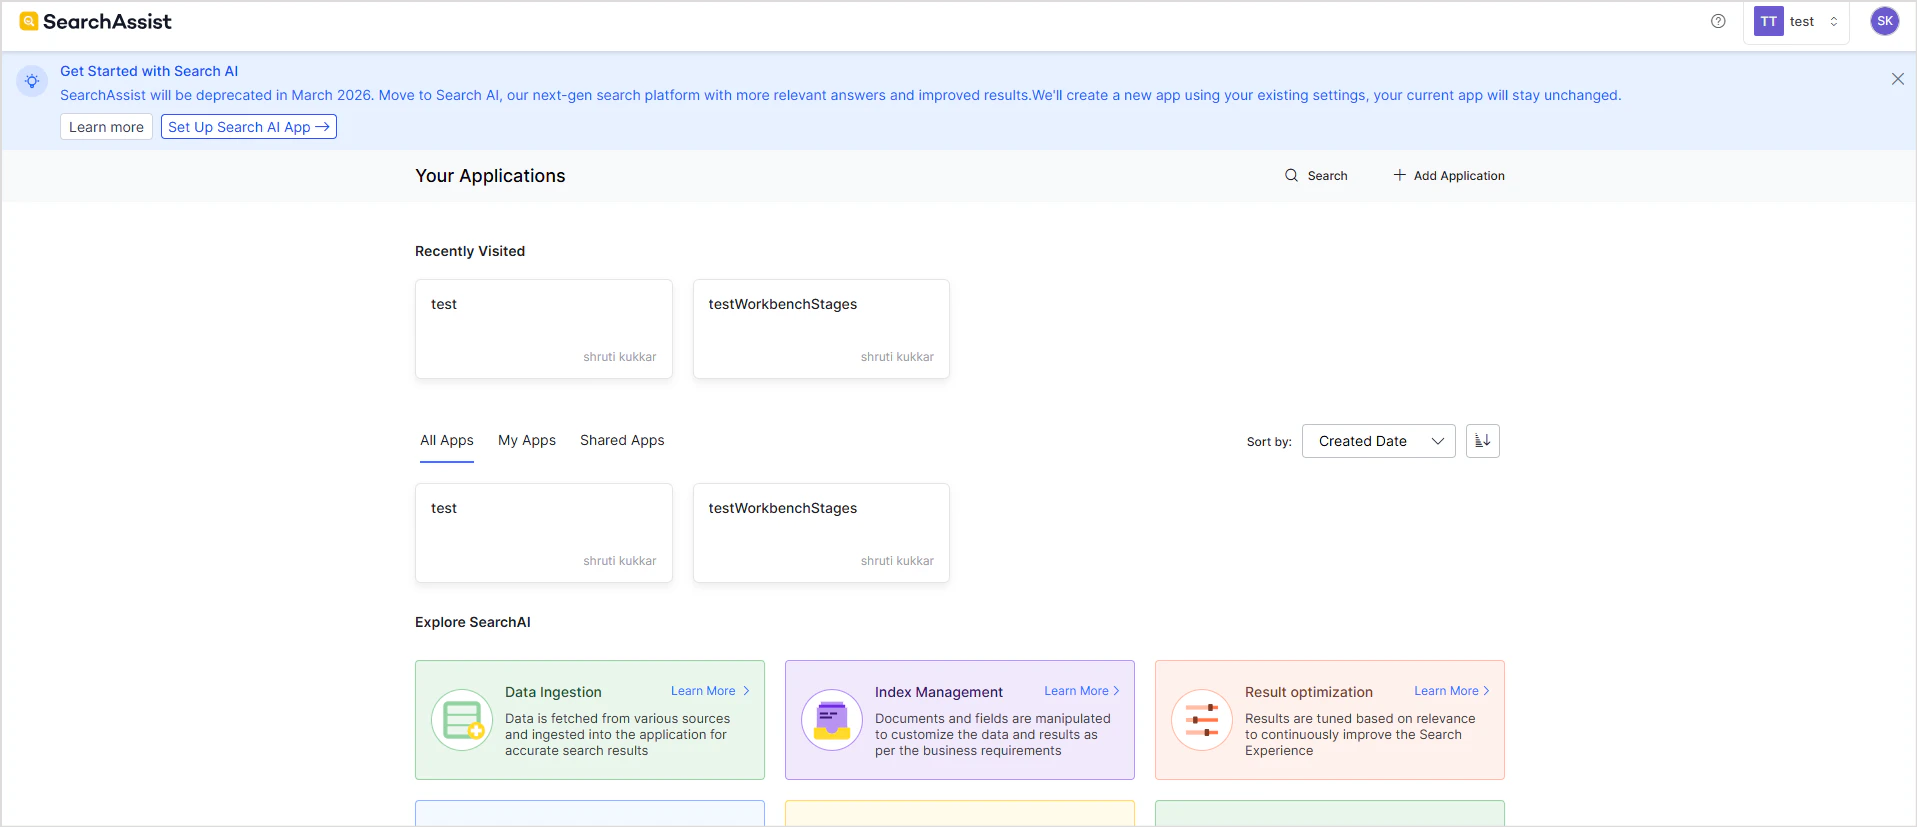Click the Learn more button in banner
Viewport: 1917px width, 827px height.
pyautogui.click(x=106, y=127)
